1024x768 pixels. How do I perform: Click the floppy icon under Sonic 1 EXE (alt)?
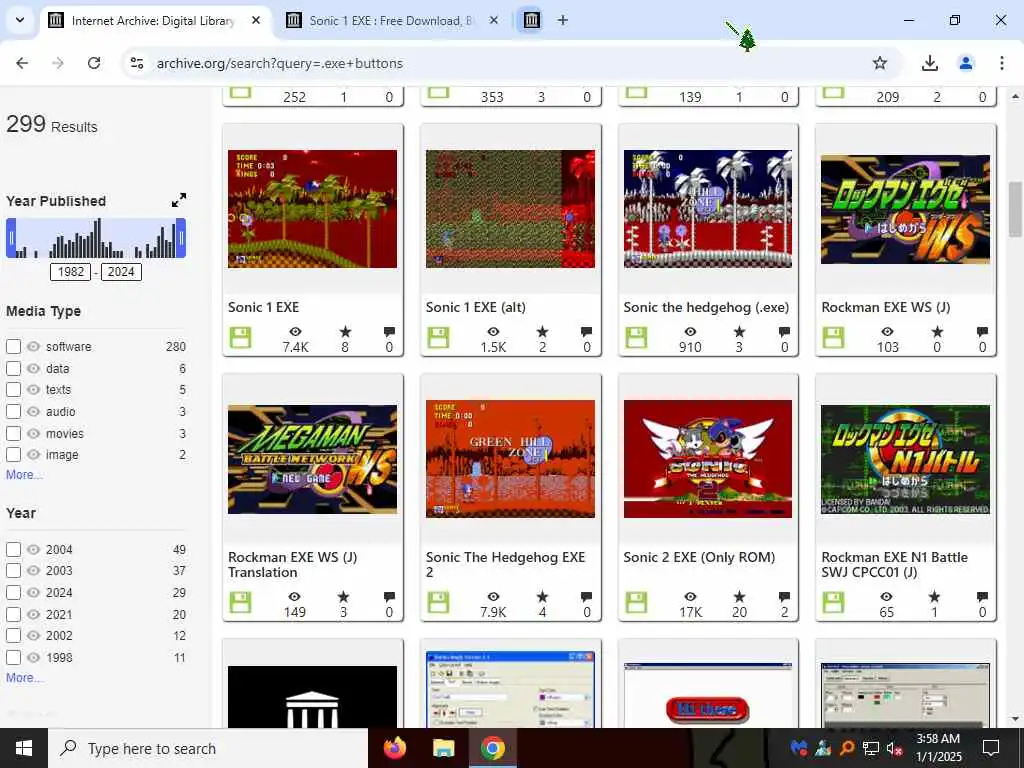tap(438, 338)
